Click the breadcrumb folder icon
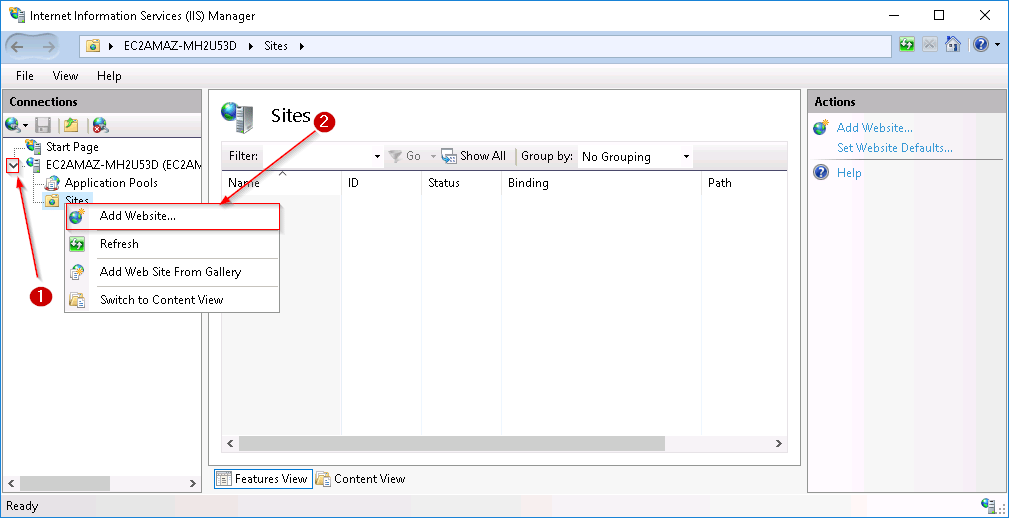The width and height of the screenshot is (1009, 518). coord(94,46)
